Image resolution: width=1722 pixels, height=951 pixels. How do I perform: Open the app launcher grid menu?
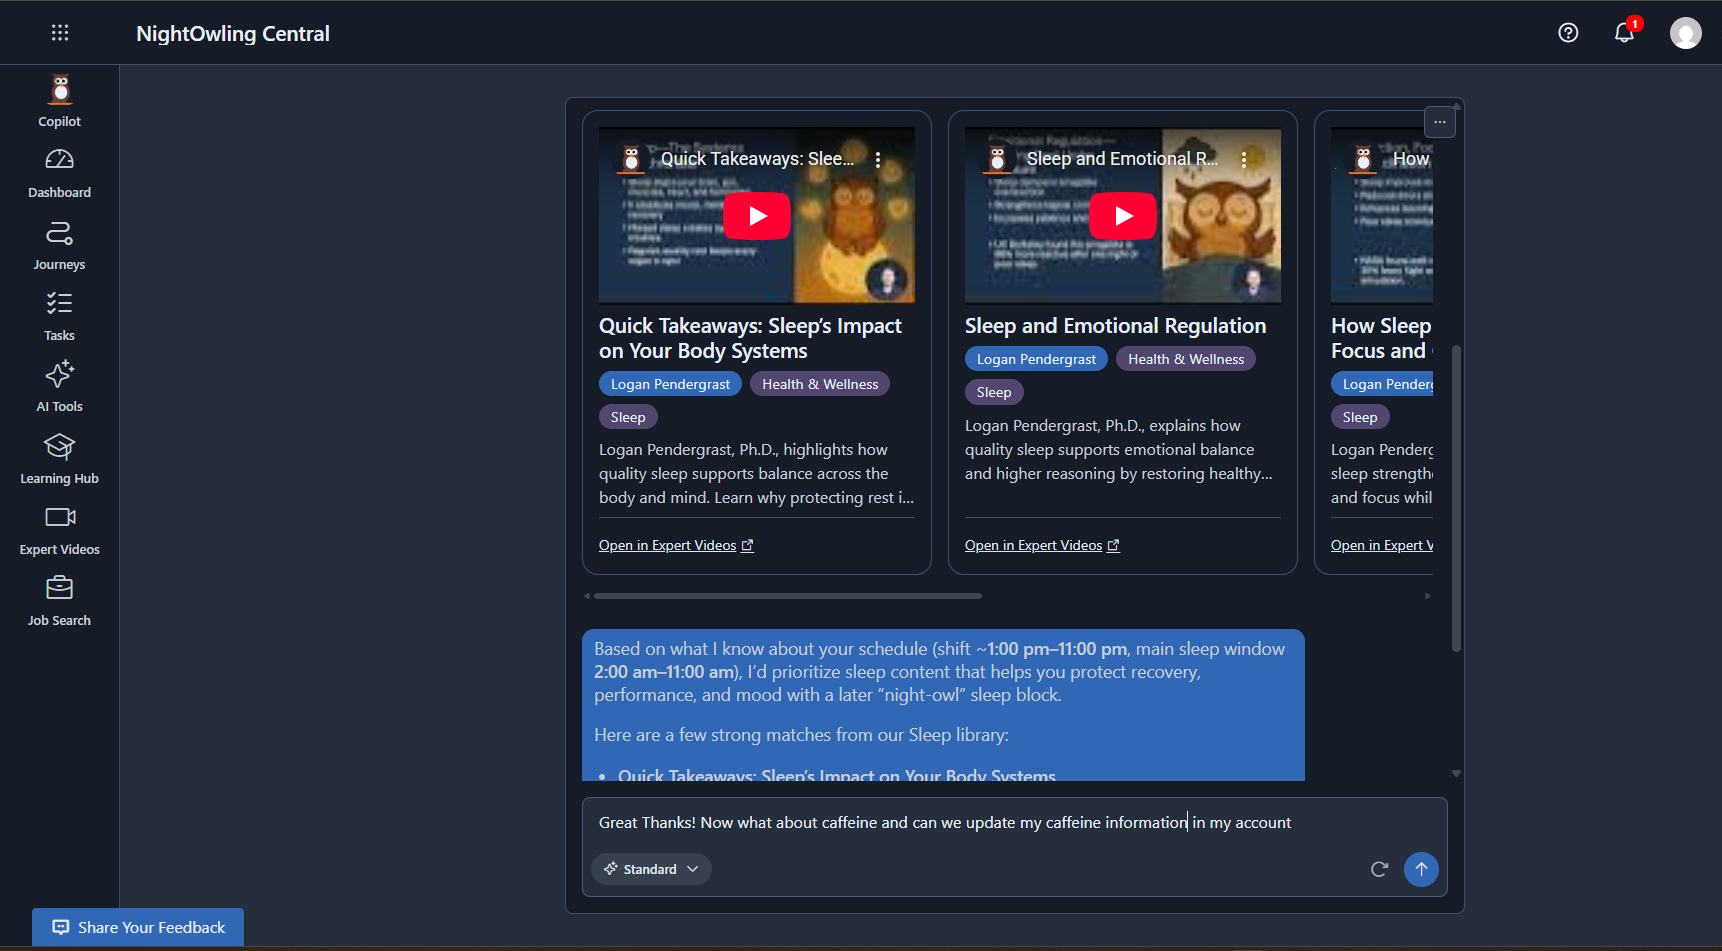pyautogui.click(x=60, y=33)
